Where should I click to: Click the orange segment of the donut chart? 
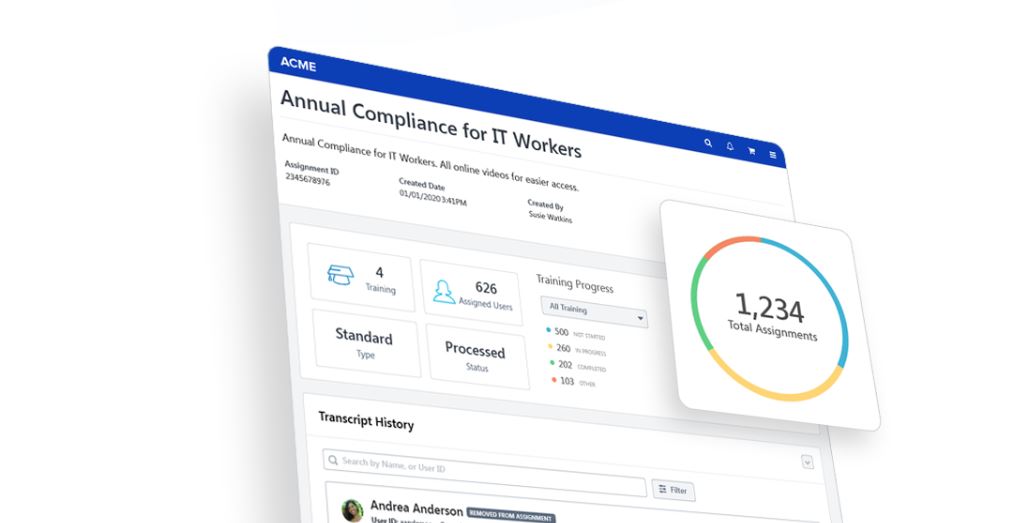pos(731,244)
